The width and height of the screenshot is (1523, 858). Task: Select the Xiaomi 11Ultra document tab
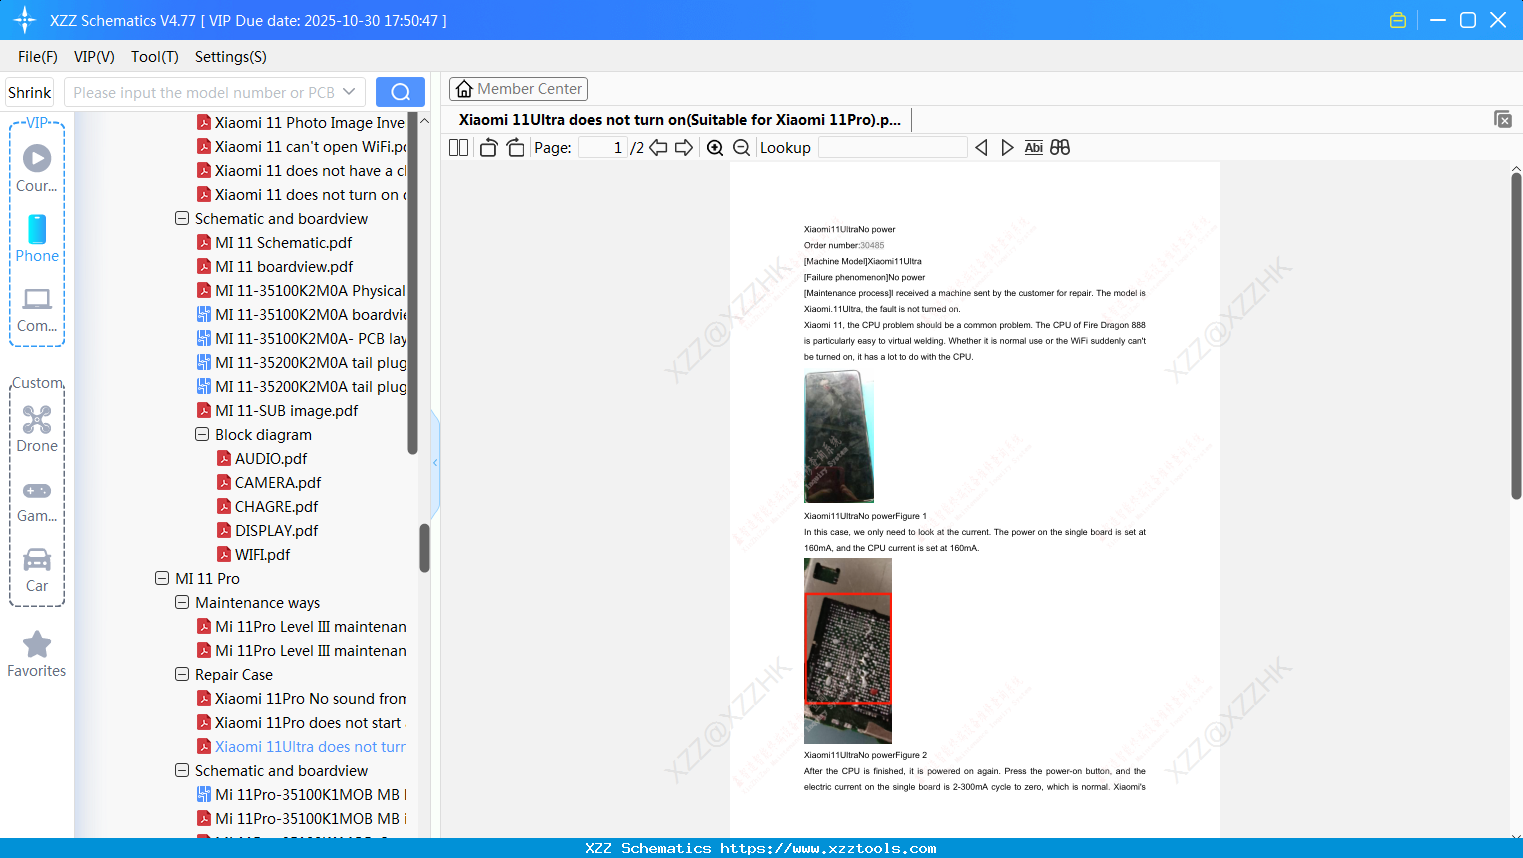pyautogui.click(x=680, y=120)
